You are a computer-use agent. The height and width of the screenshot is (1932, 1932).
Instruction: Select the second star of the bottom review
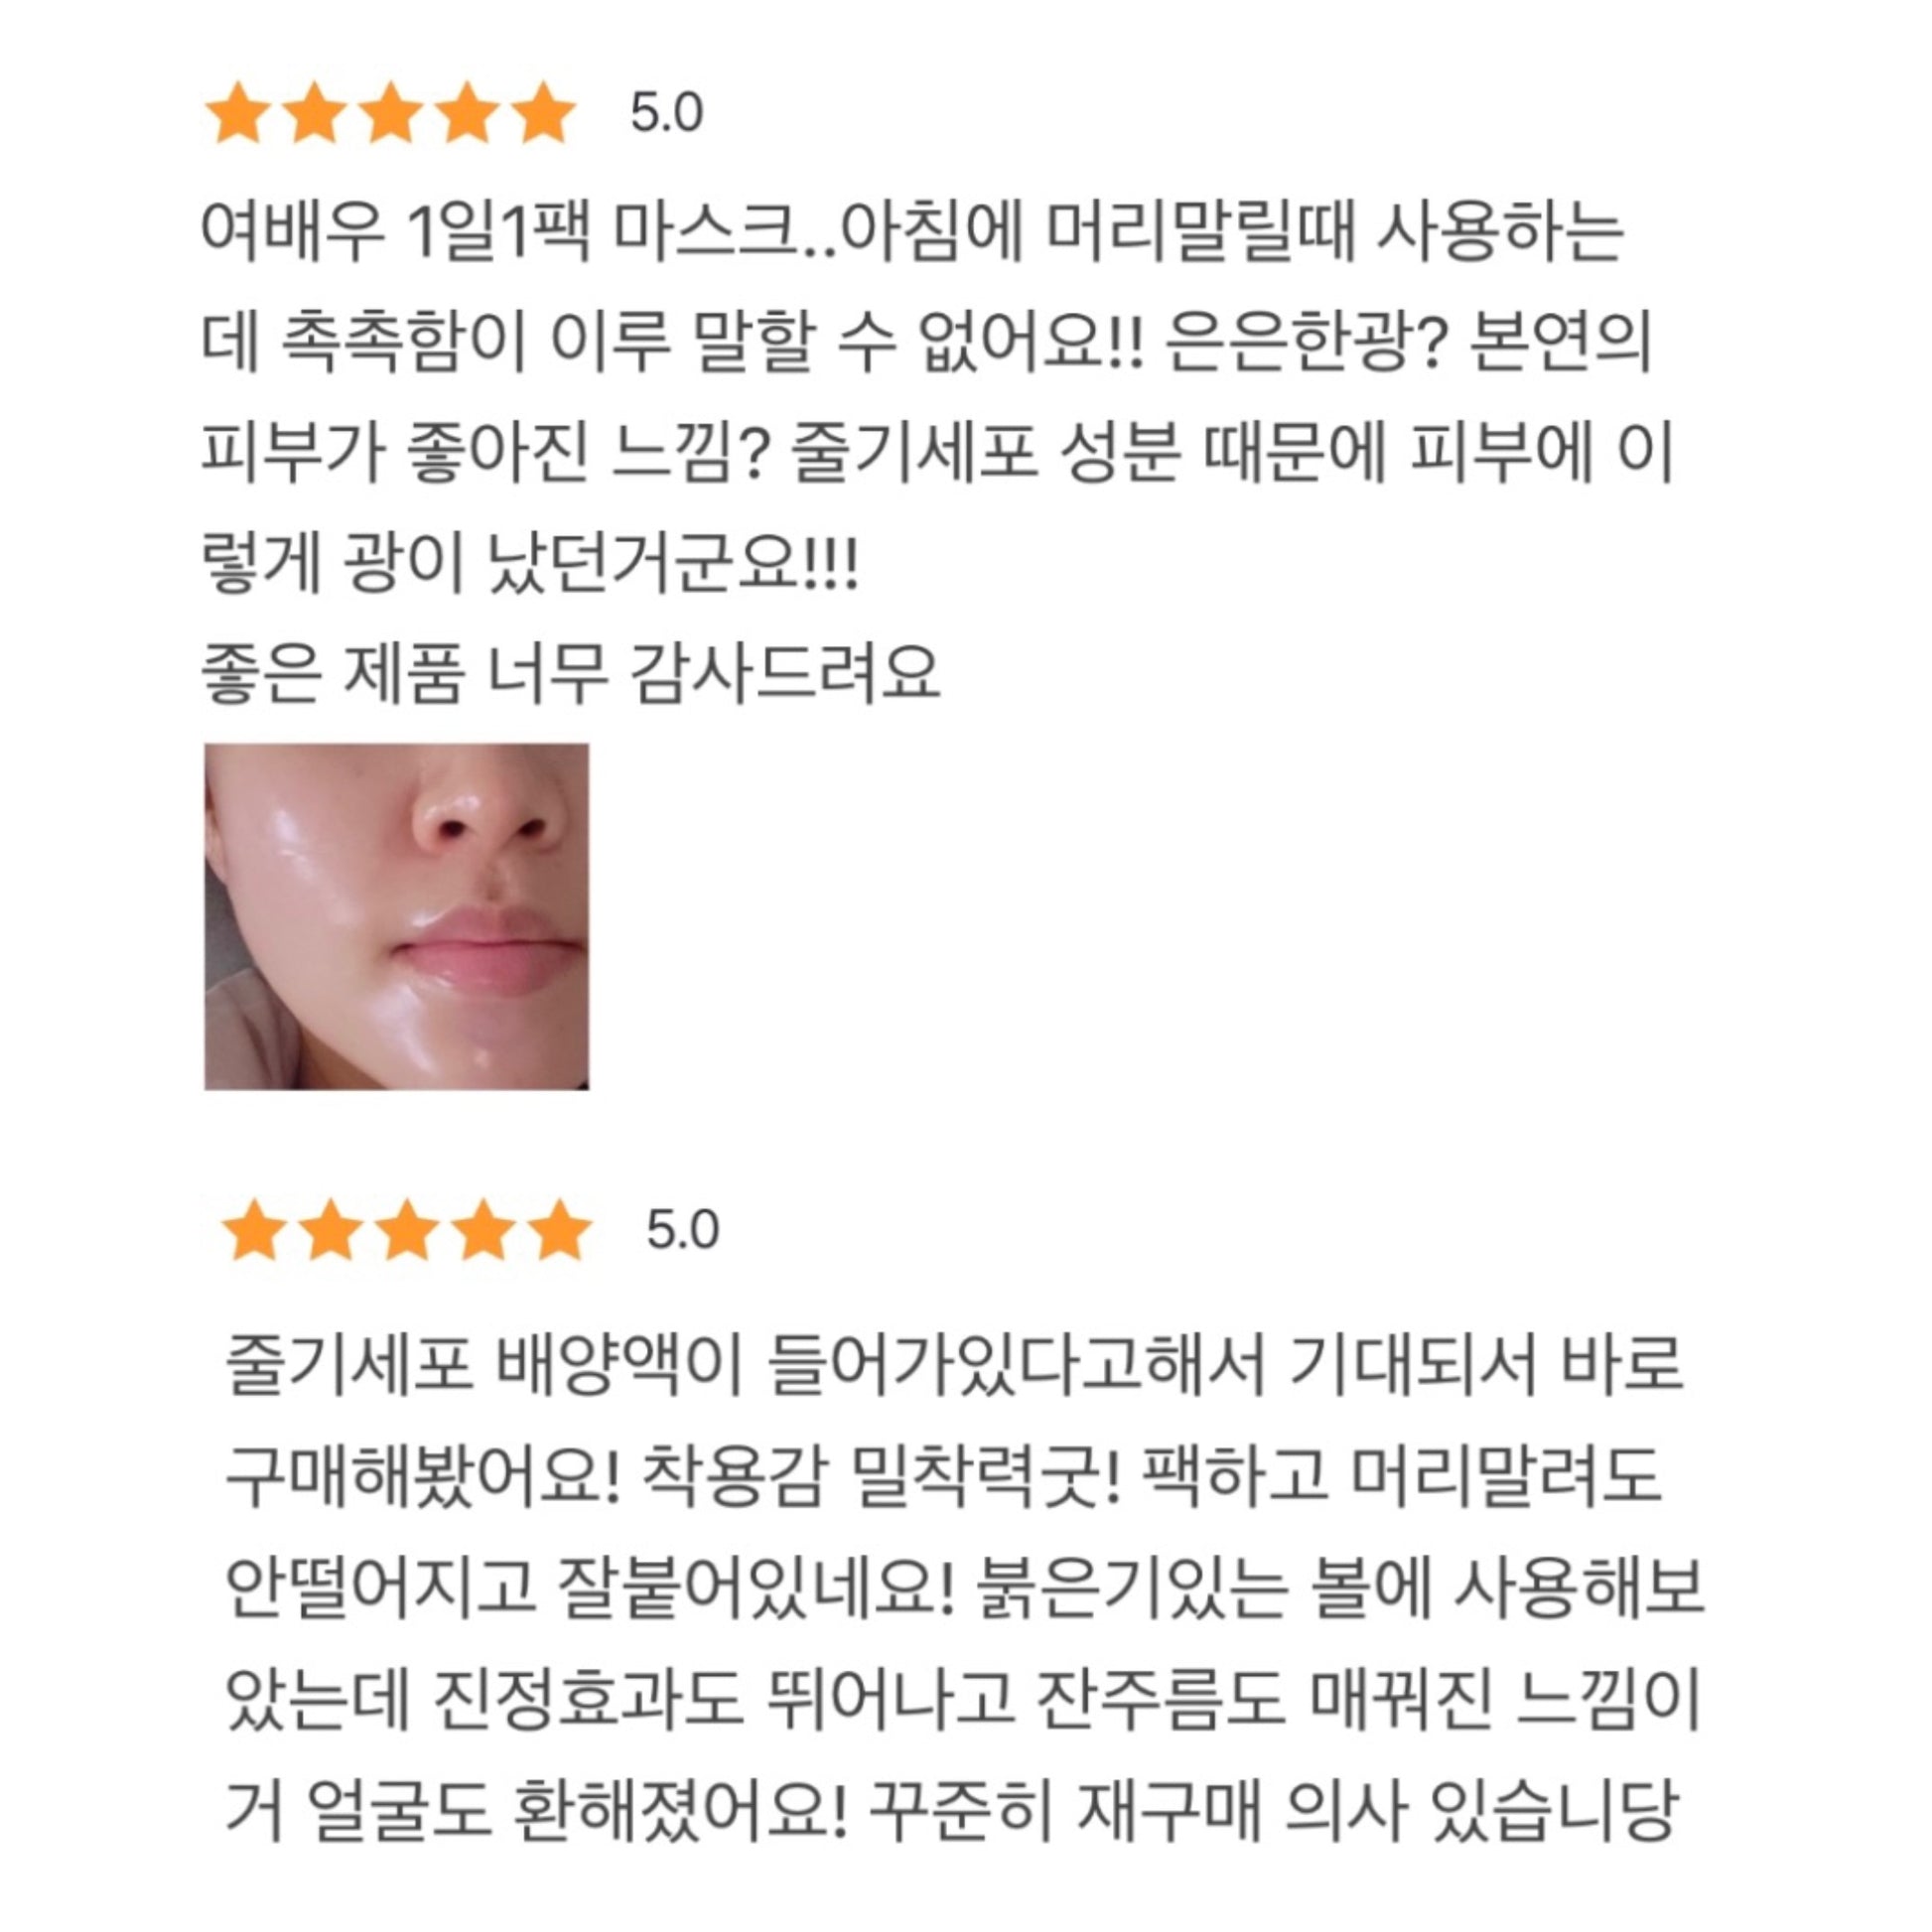[332, 1231]
